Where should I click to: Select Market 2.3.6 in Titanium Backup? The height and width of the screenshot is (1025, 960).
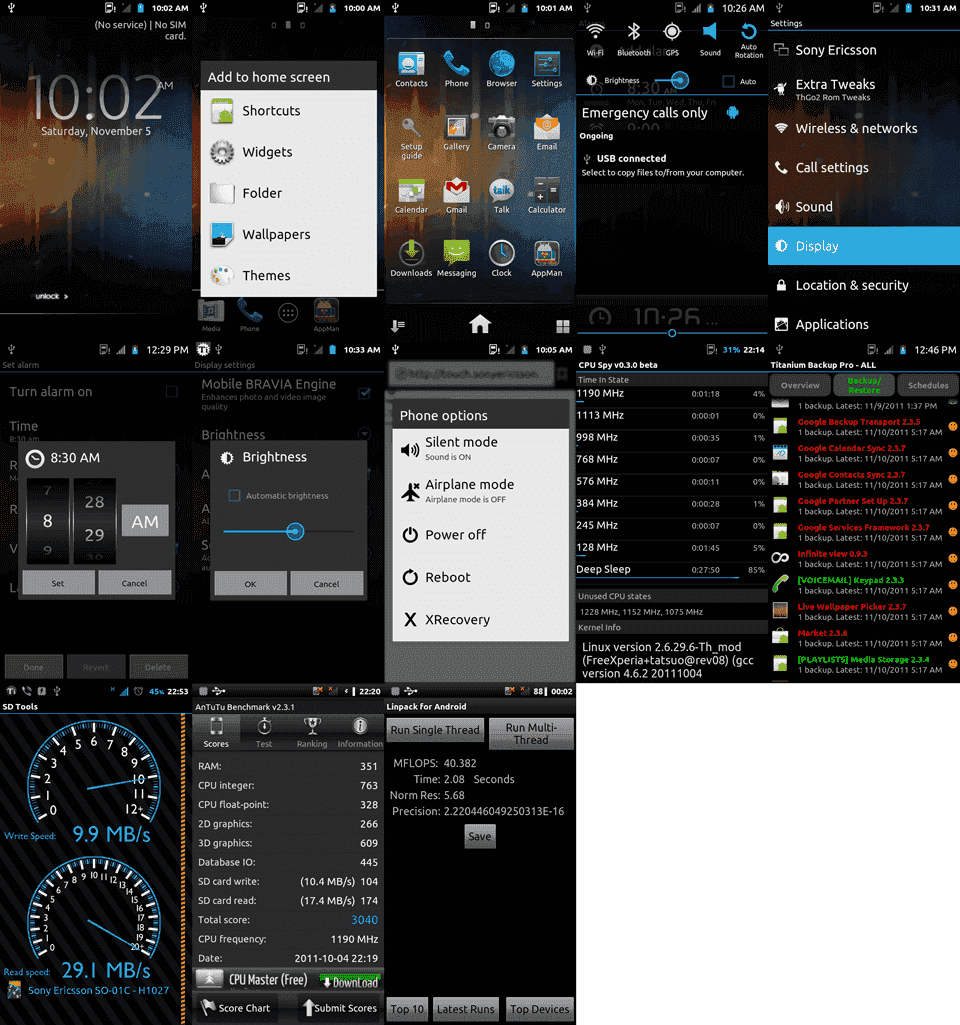click(864, 638)
